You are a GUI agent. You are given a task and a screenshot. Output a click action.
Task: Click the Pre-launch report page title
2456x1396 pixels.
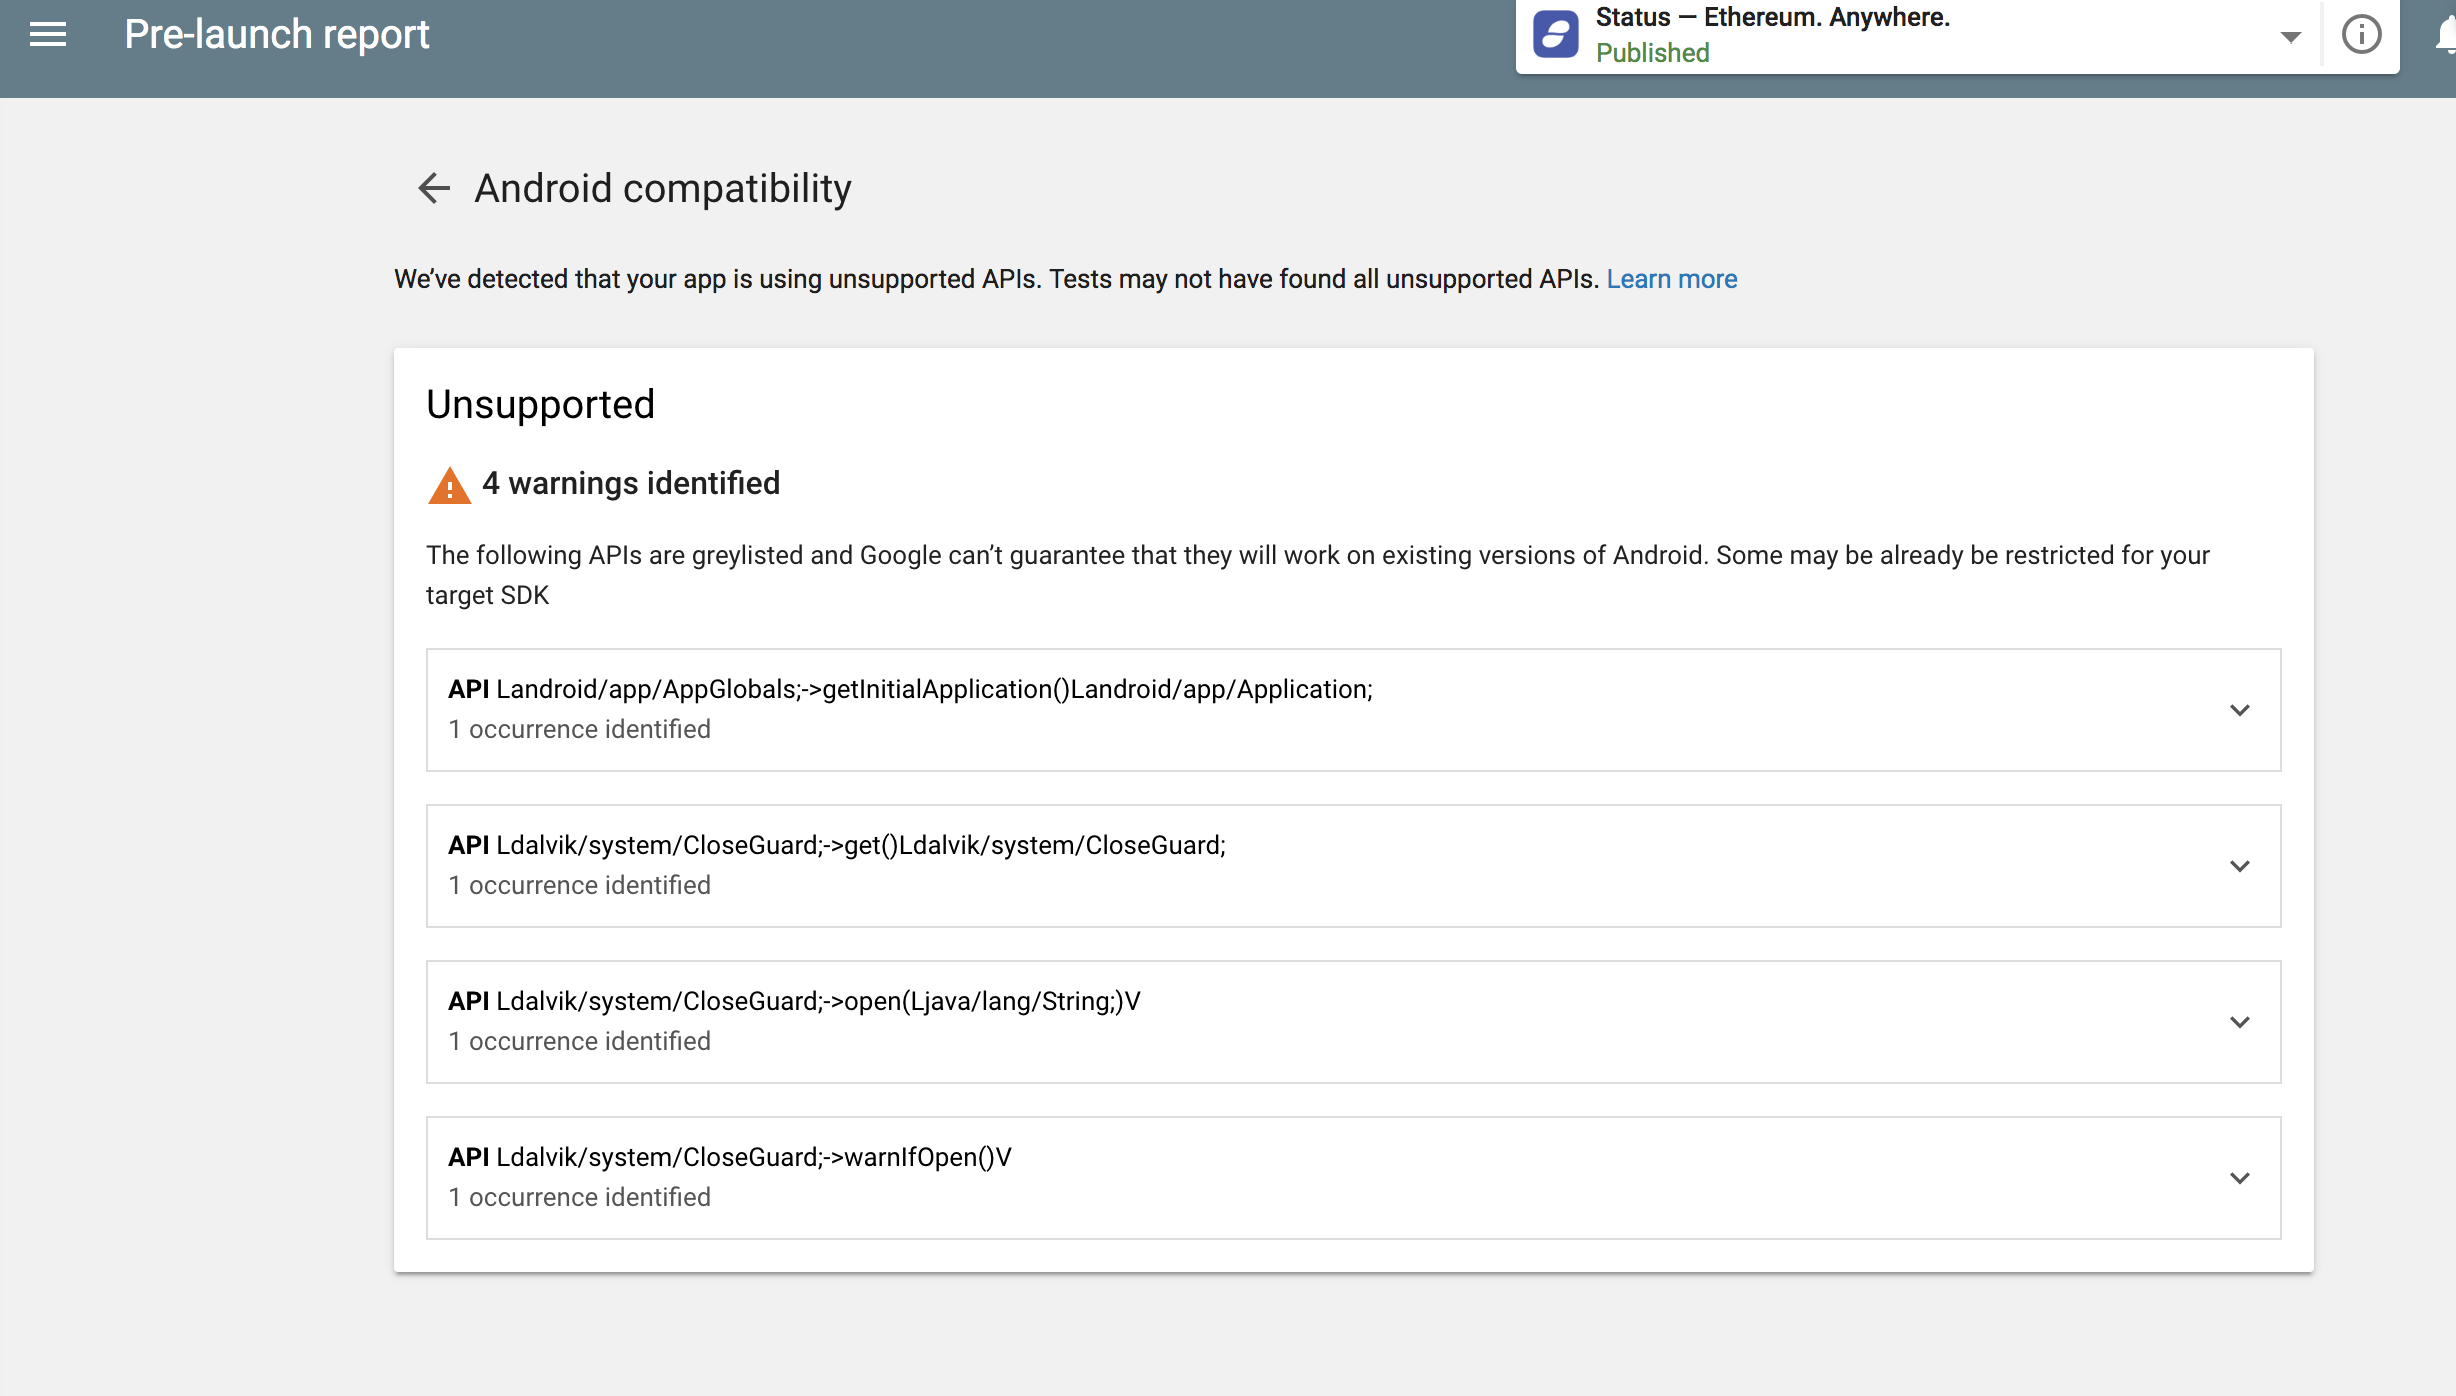coord(277,35)
